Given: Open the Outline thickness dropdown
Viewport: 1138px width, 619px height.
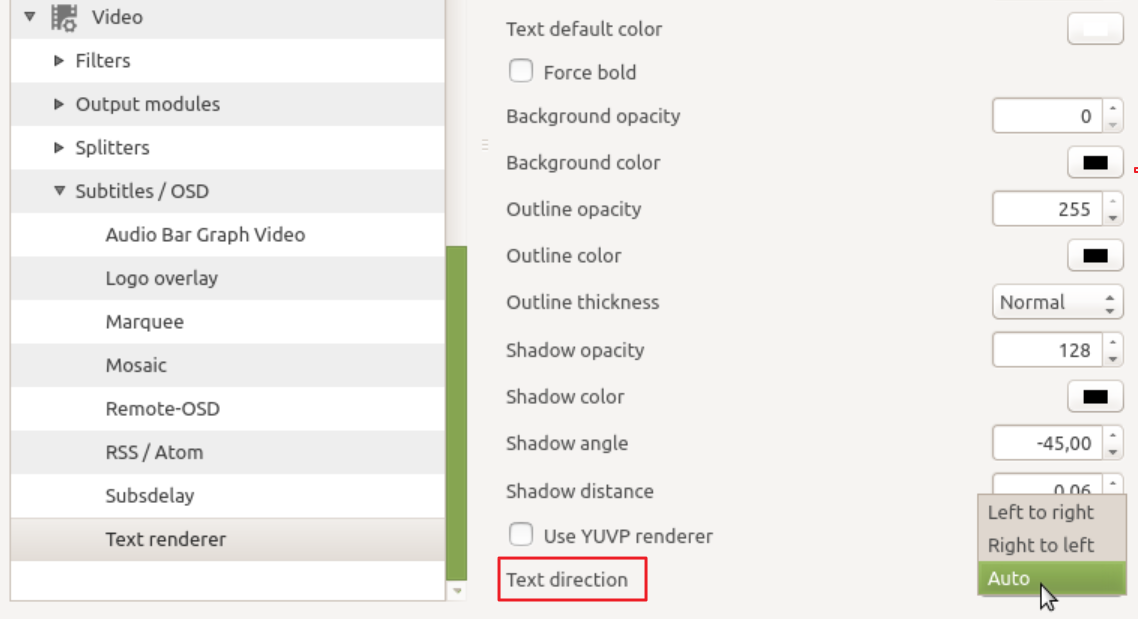Looking at the screenshot, I should point(1057,302).
